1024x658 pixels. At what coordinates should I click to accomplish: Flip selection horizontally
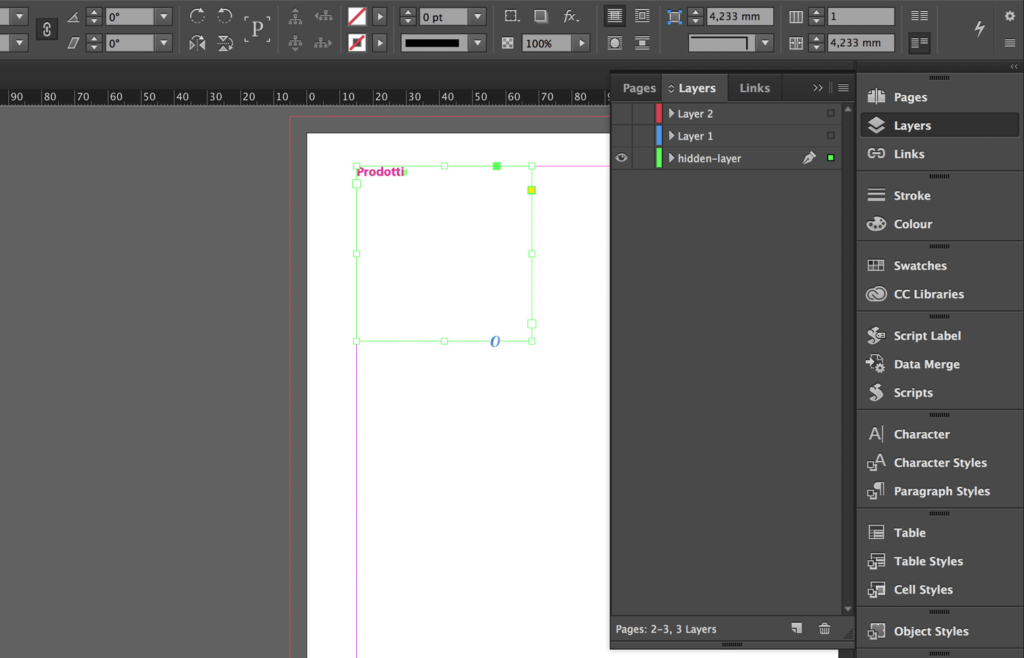tap(197, 43)
